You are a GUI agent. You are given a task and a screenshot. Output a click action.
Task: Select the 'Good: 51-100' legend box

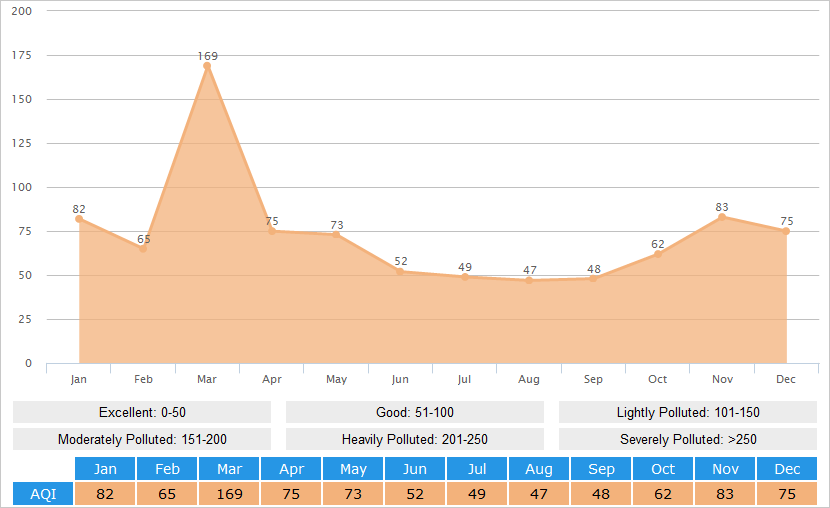click(x=415, y=412)
